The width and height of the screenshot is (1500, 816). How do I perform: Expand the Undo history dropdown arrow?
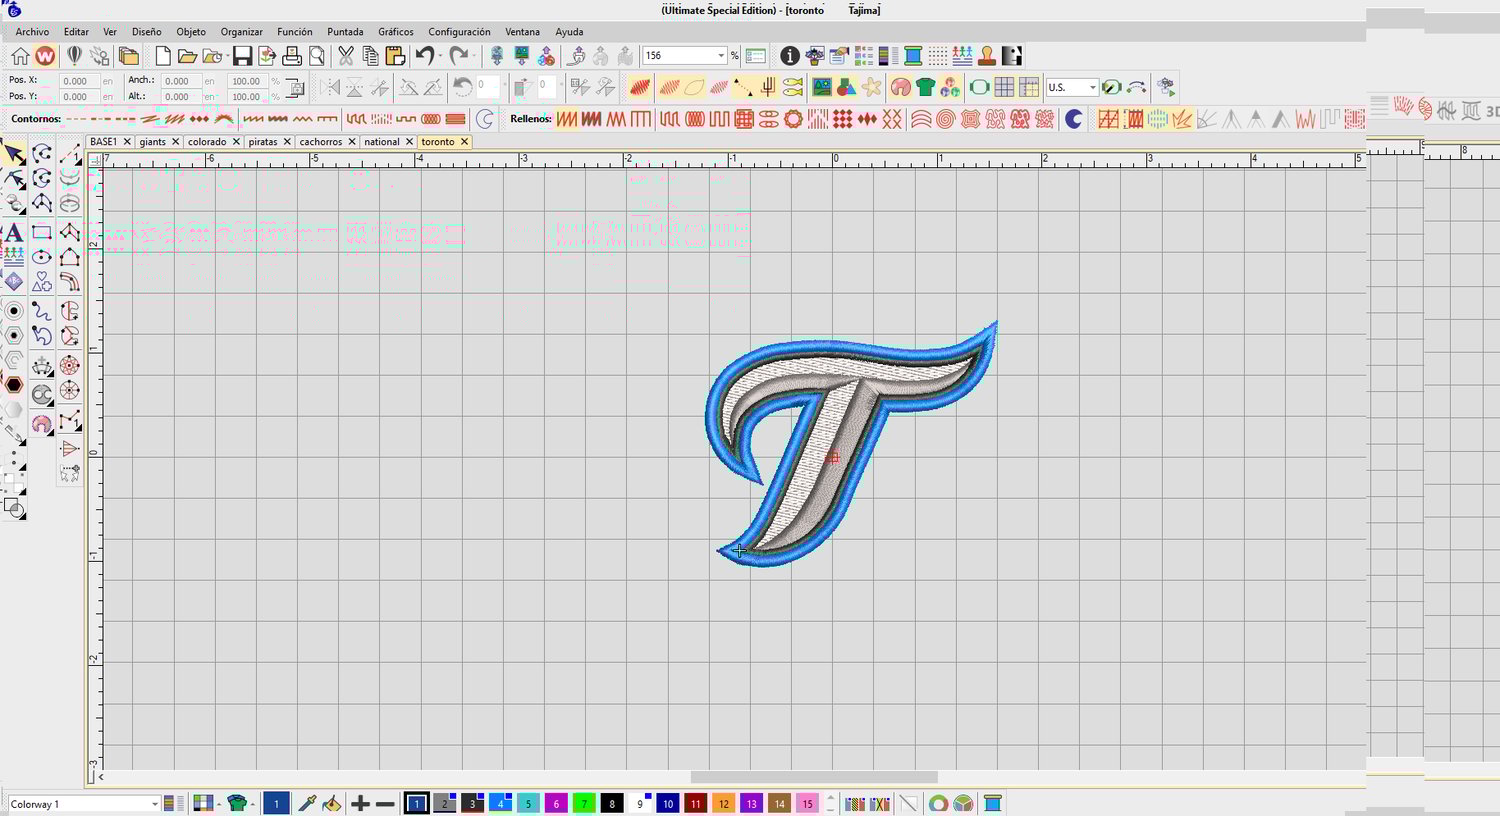click(x=440, y=56)
